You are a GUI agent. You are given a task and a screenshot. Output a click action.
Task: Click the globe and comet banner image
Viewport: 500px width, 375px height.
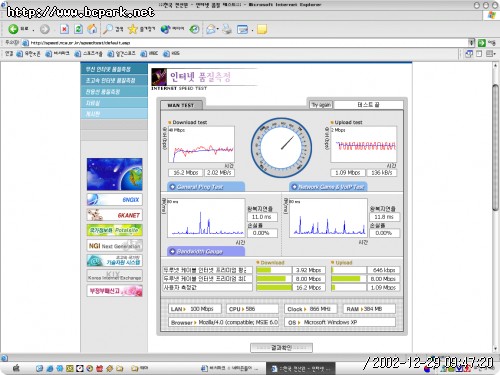(x=114, y=174)
